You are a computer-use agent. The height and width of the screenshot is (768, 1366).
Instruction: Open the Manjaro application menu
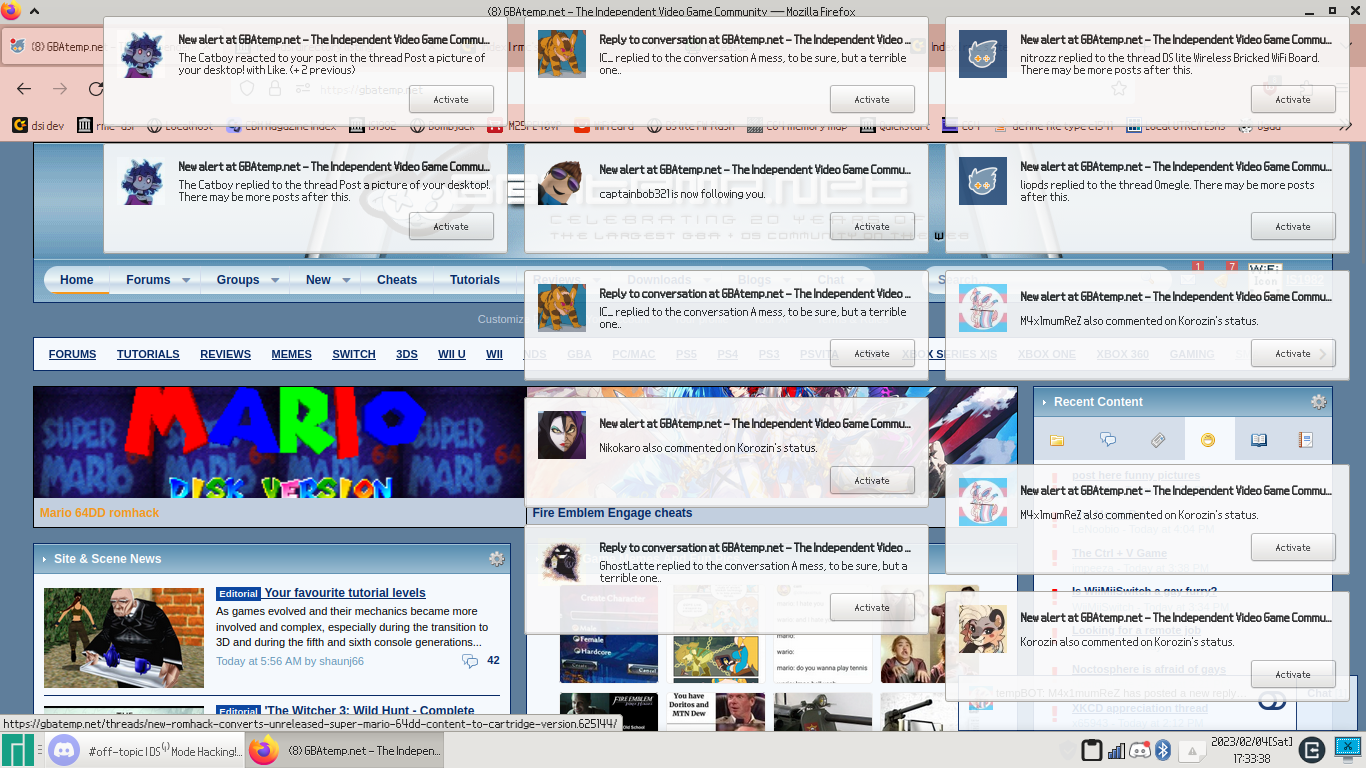point(17,750)
